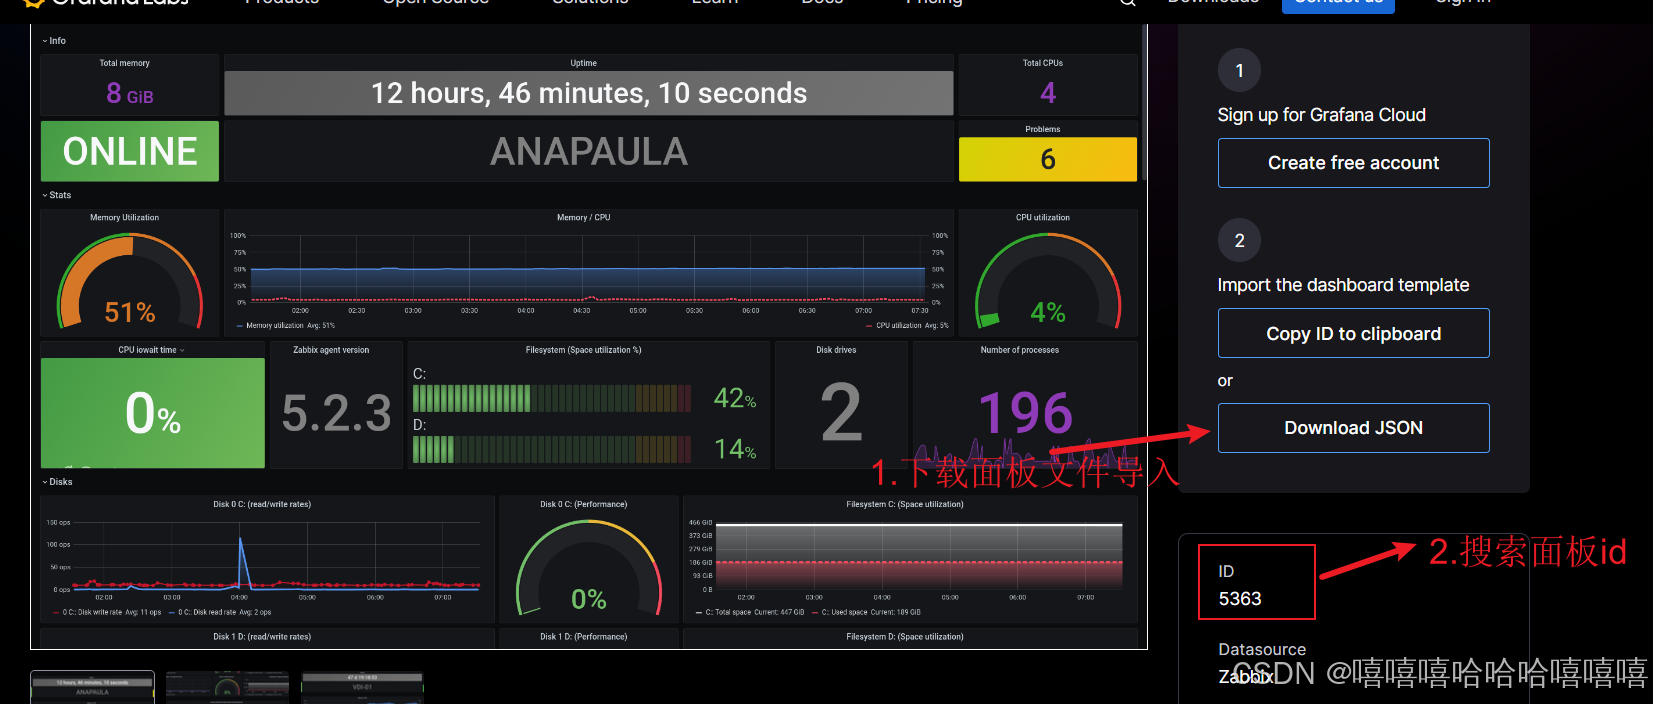Download the dashboard JSON file
Viewport: 1653px width, 704px height.
(1353, 428)
